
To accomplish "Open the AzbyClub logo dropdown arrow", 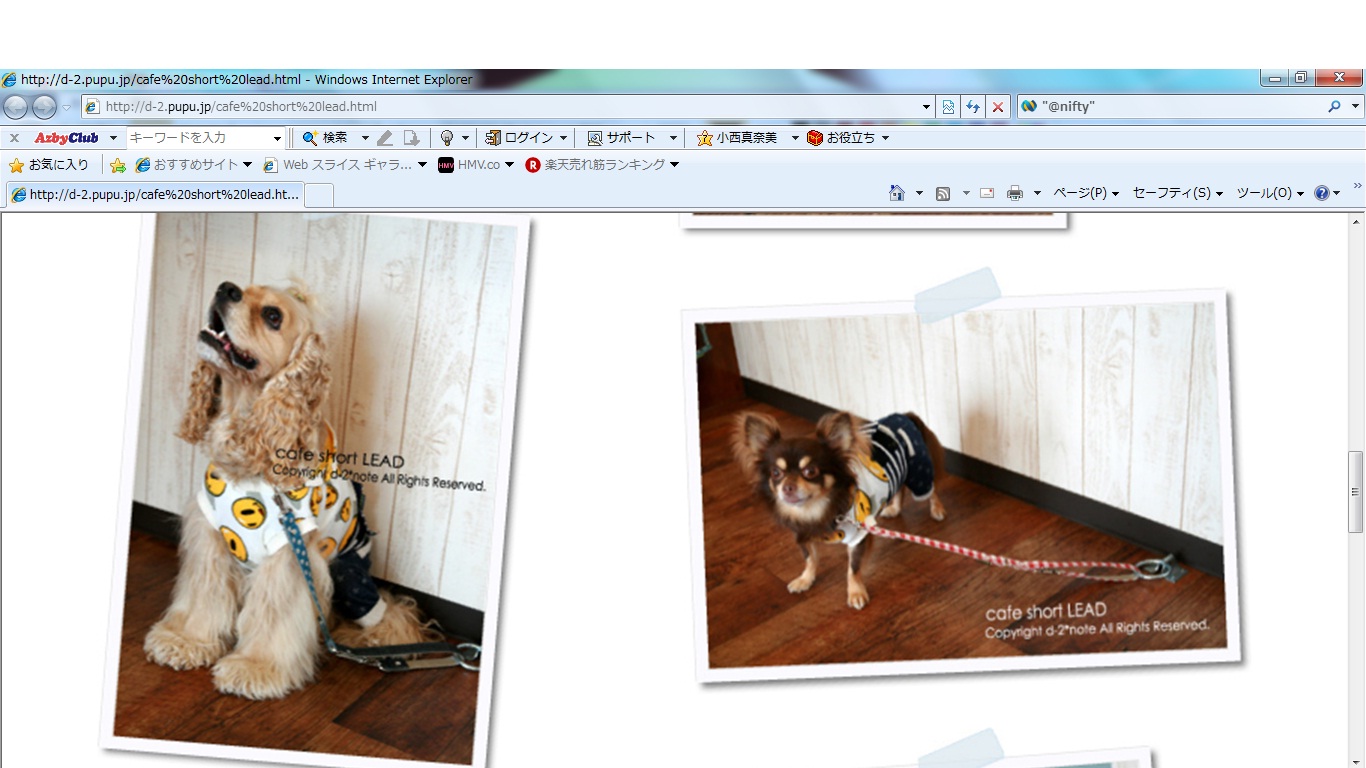I will pos(113,138).
